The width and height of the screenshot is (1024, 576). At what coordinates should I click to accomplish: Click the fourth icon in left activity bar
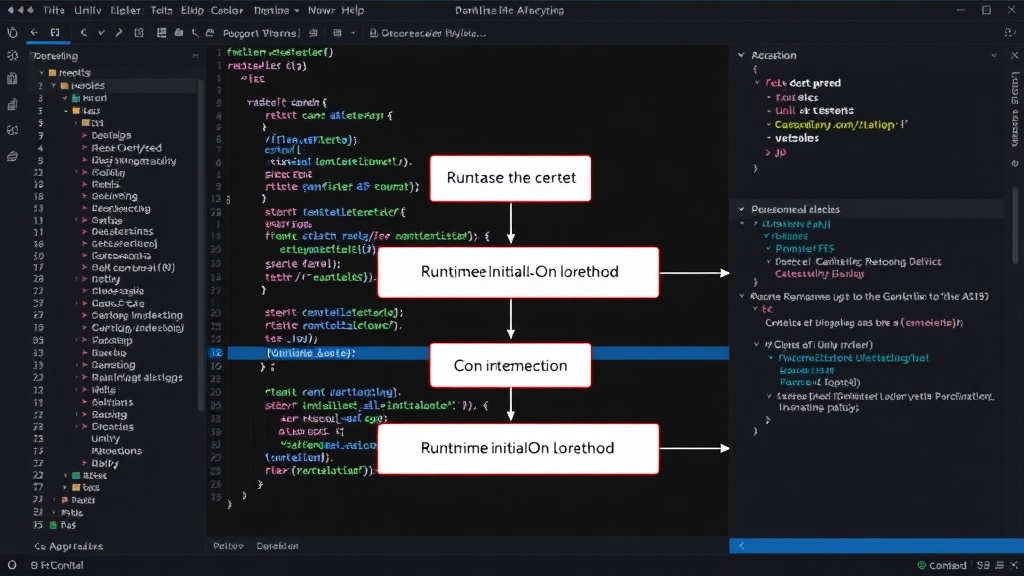point(12,131)
